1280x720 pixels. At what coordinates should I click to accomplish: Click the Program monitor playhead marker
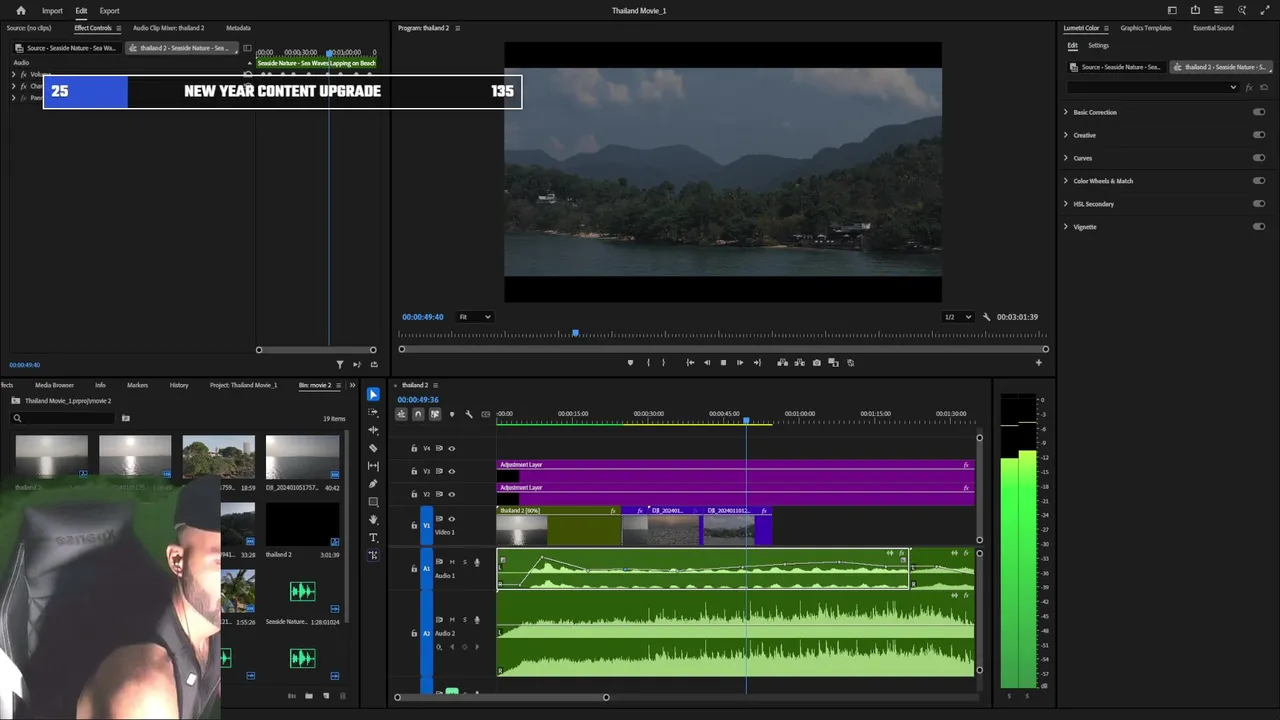tap(575, 333)
